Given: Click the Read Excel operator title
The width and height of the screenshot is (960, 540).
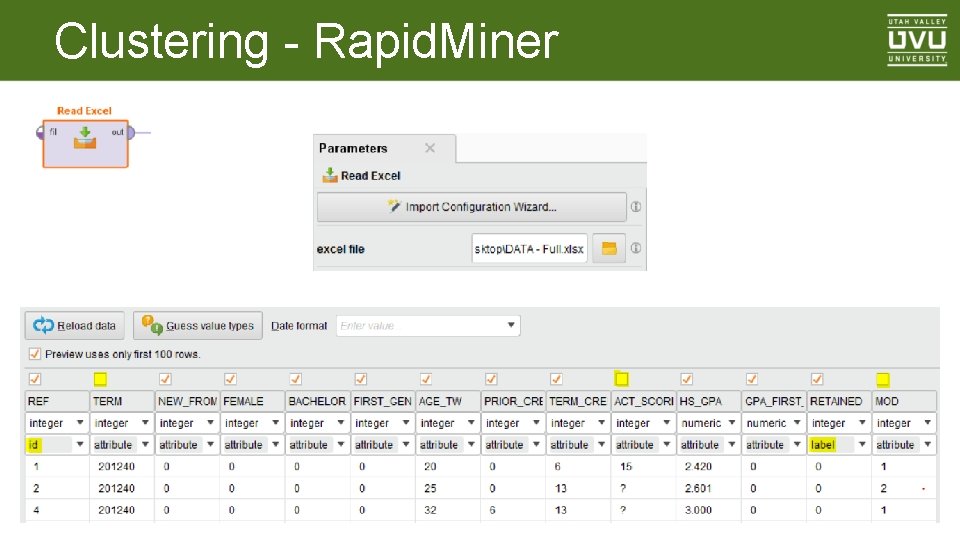Looking at the screenshot, I should click(84, 111).
